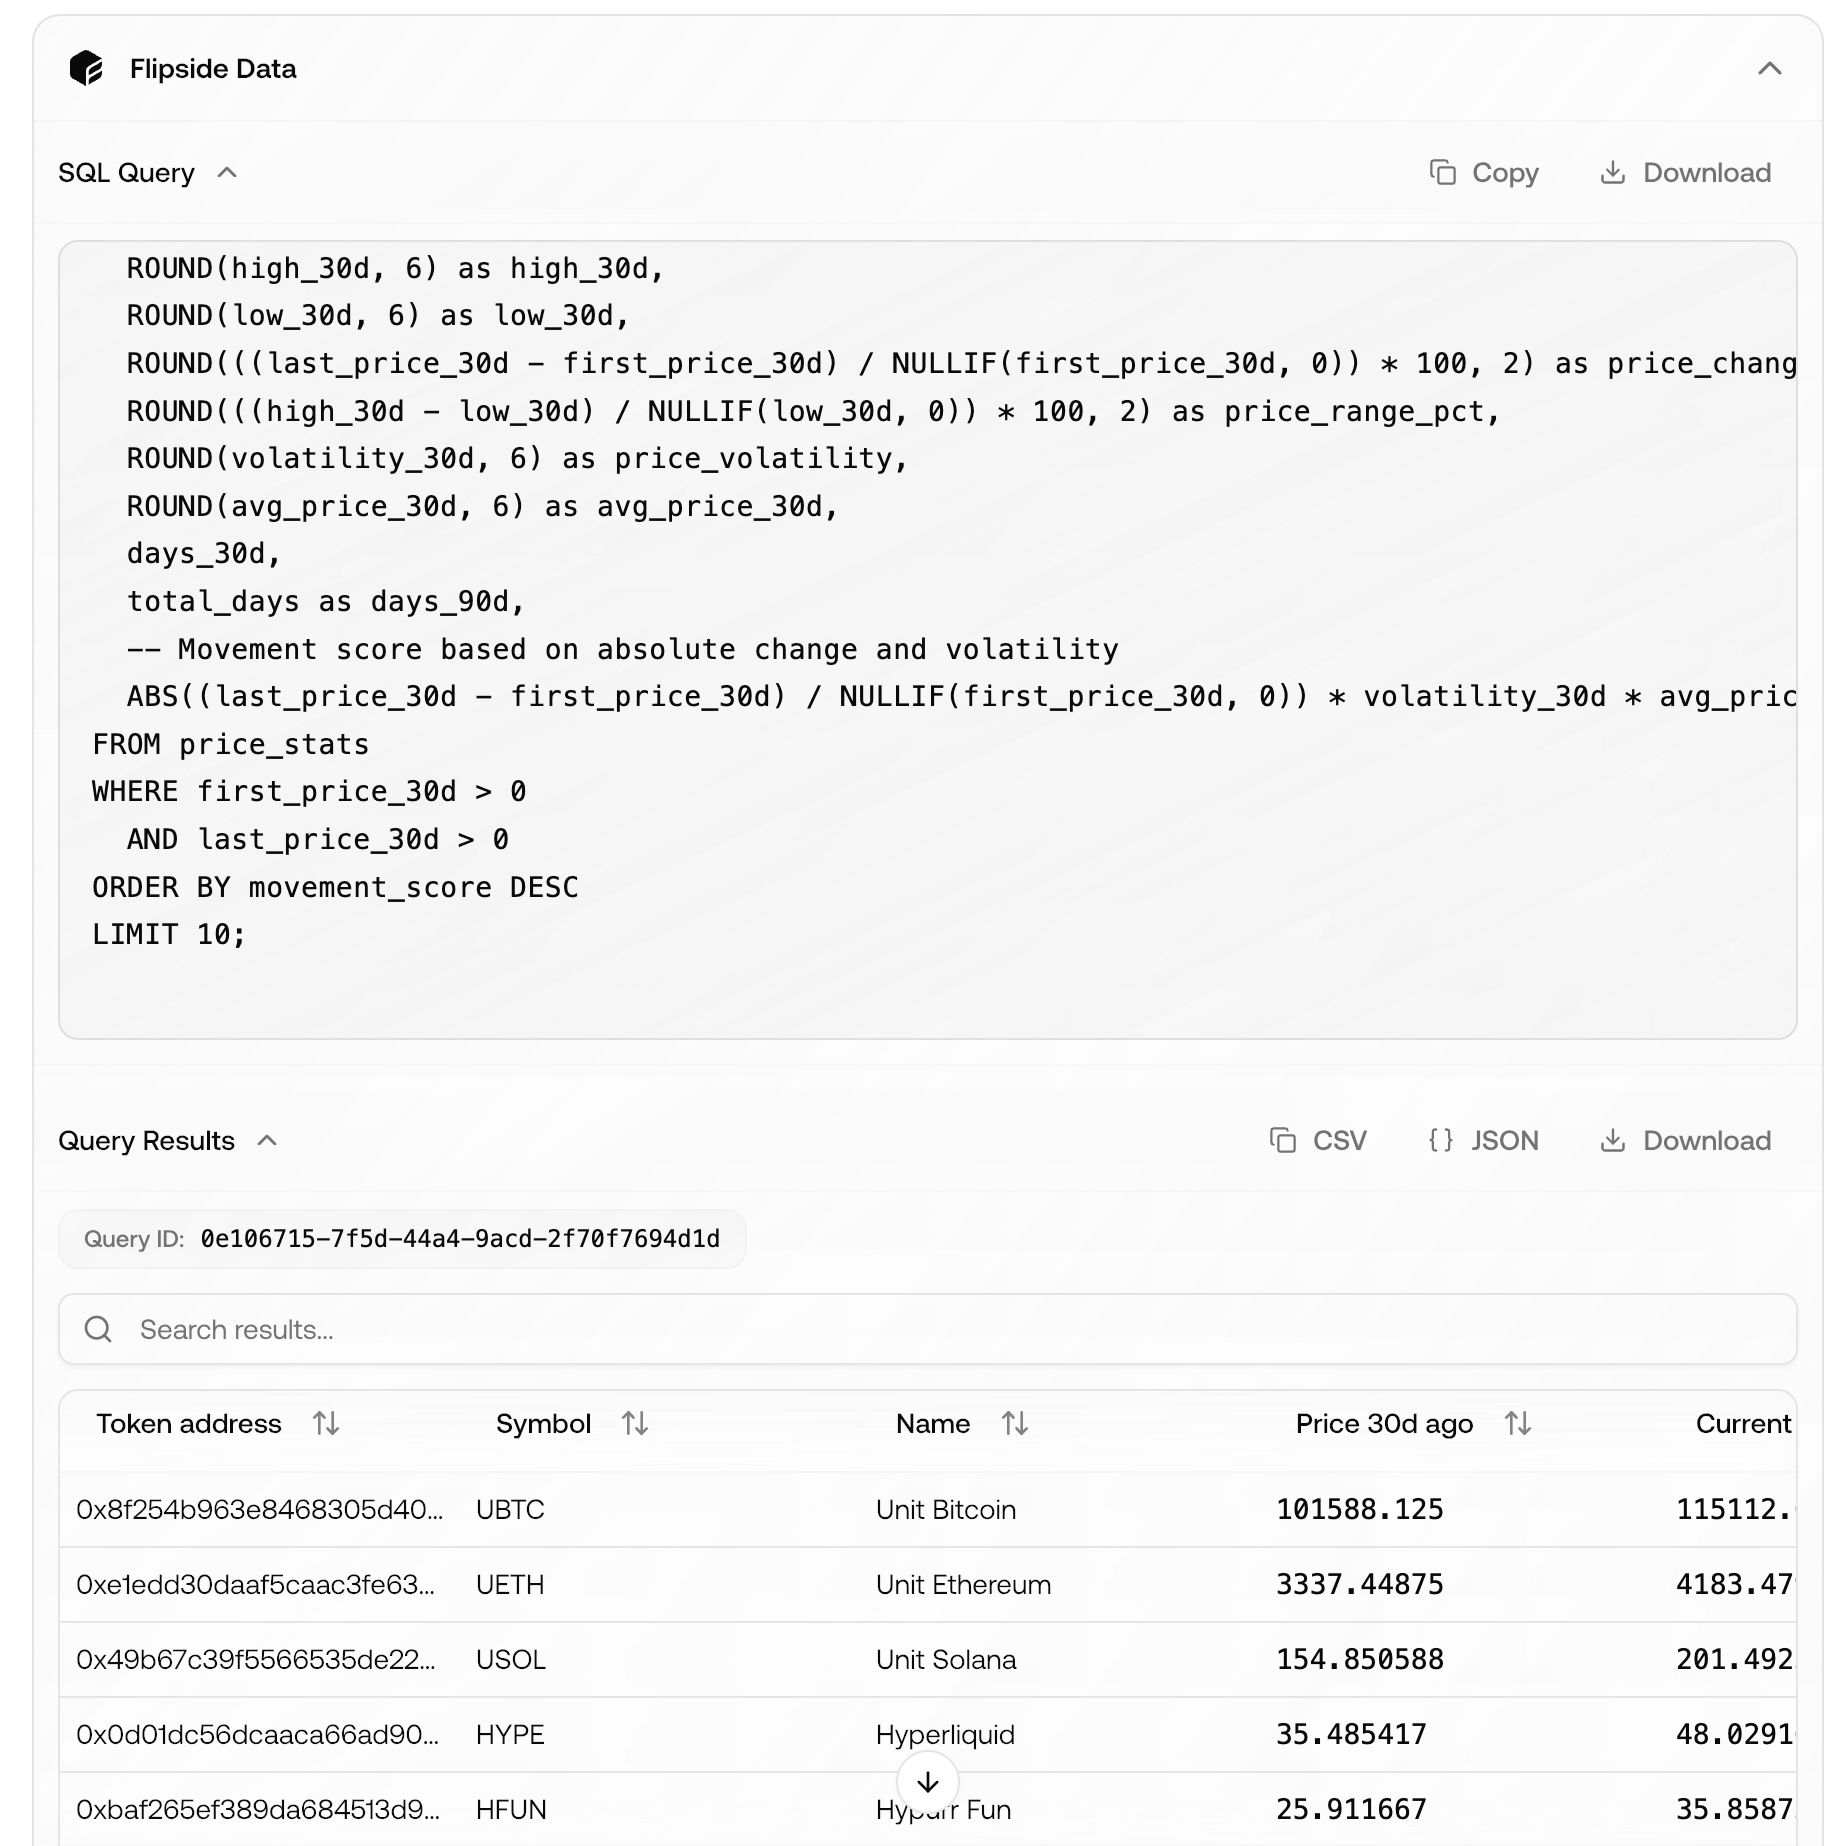Click the copy icon next to Copy label

[x=1444, y=172]
